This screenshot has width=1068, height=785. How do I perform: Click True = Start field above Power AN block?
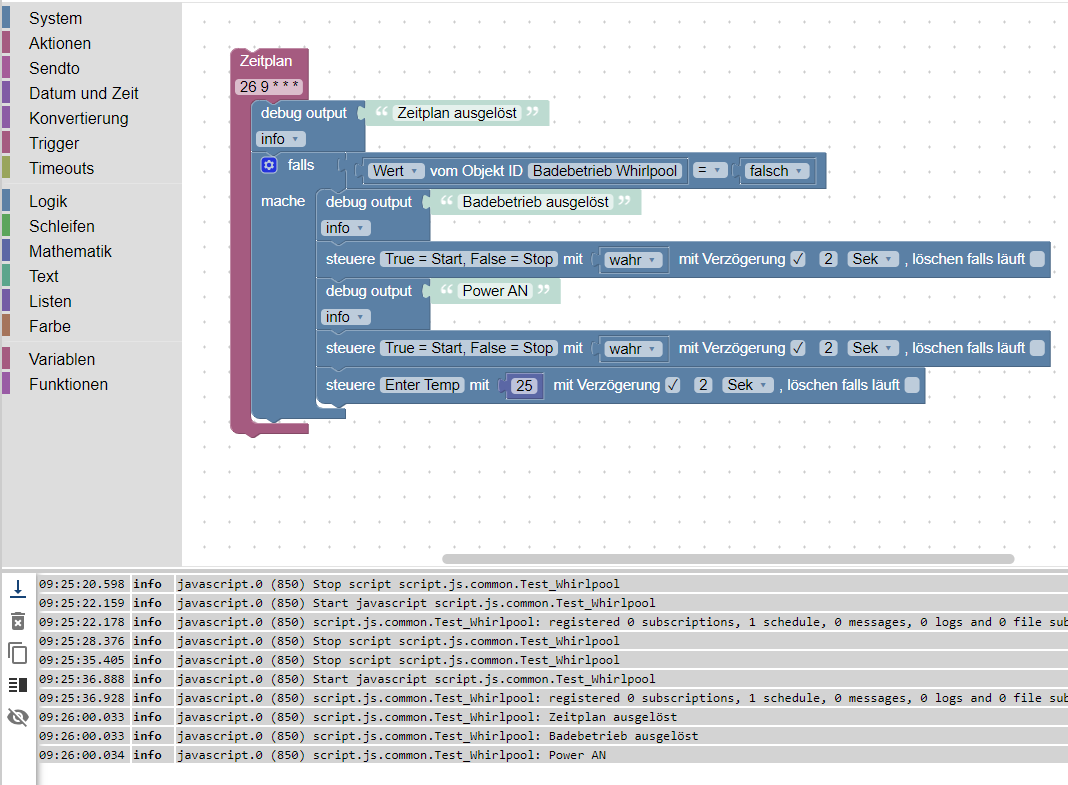469,259
